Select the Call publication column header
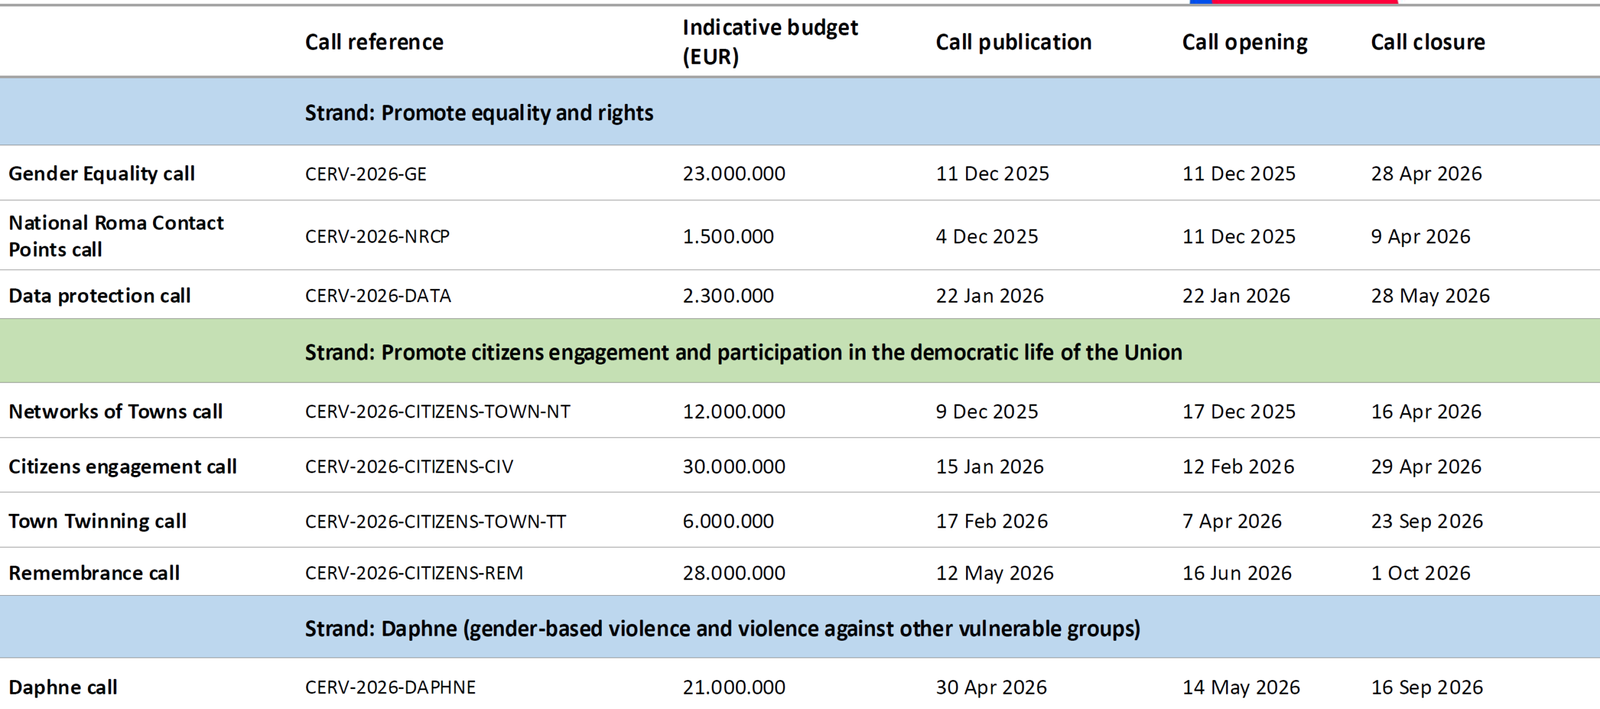This screenshot has height=709, width=1600. (x=1013, y=42)
